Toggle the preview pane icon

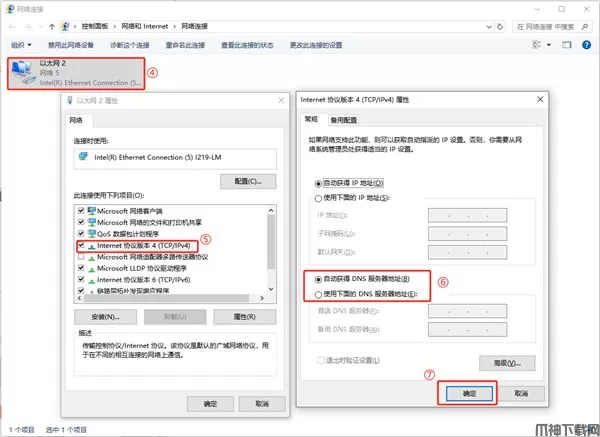pyautogui.click(x=567, y=45)
